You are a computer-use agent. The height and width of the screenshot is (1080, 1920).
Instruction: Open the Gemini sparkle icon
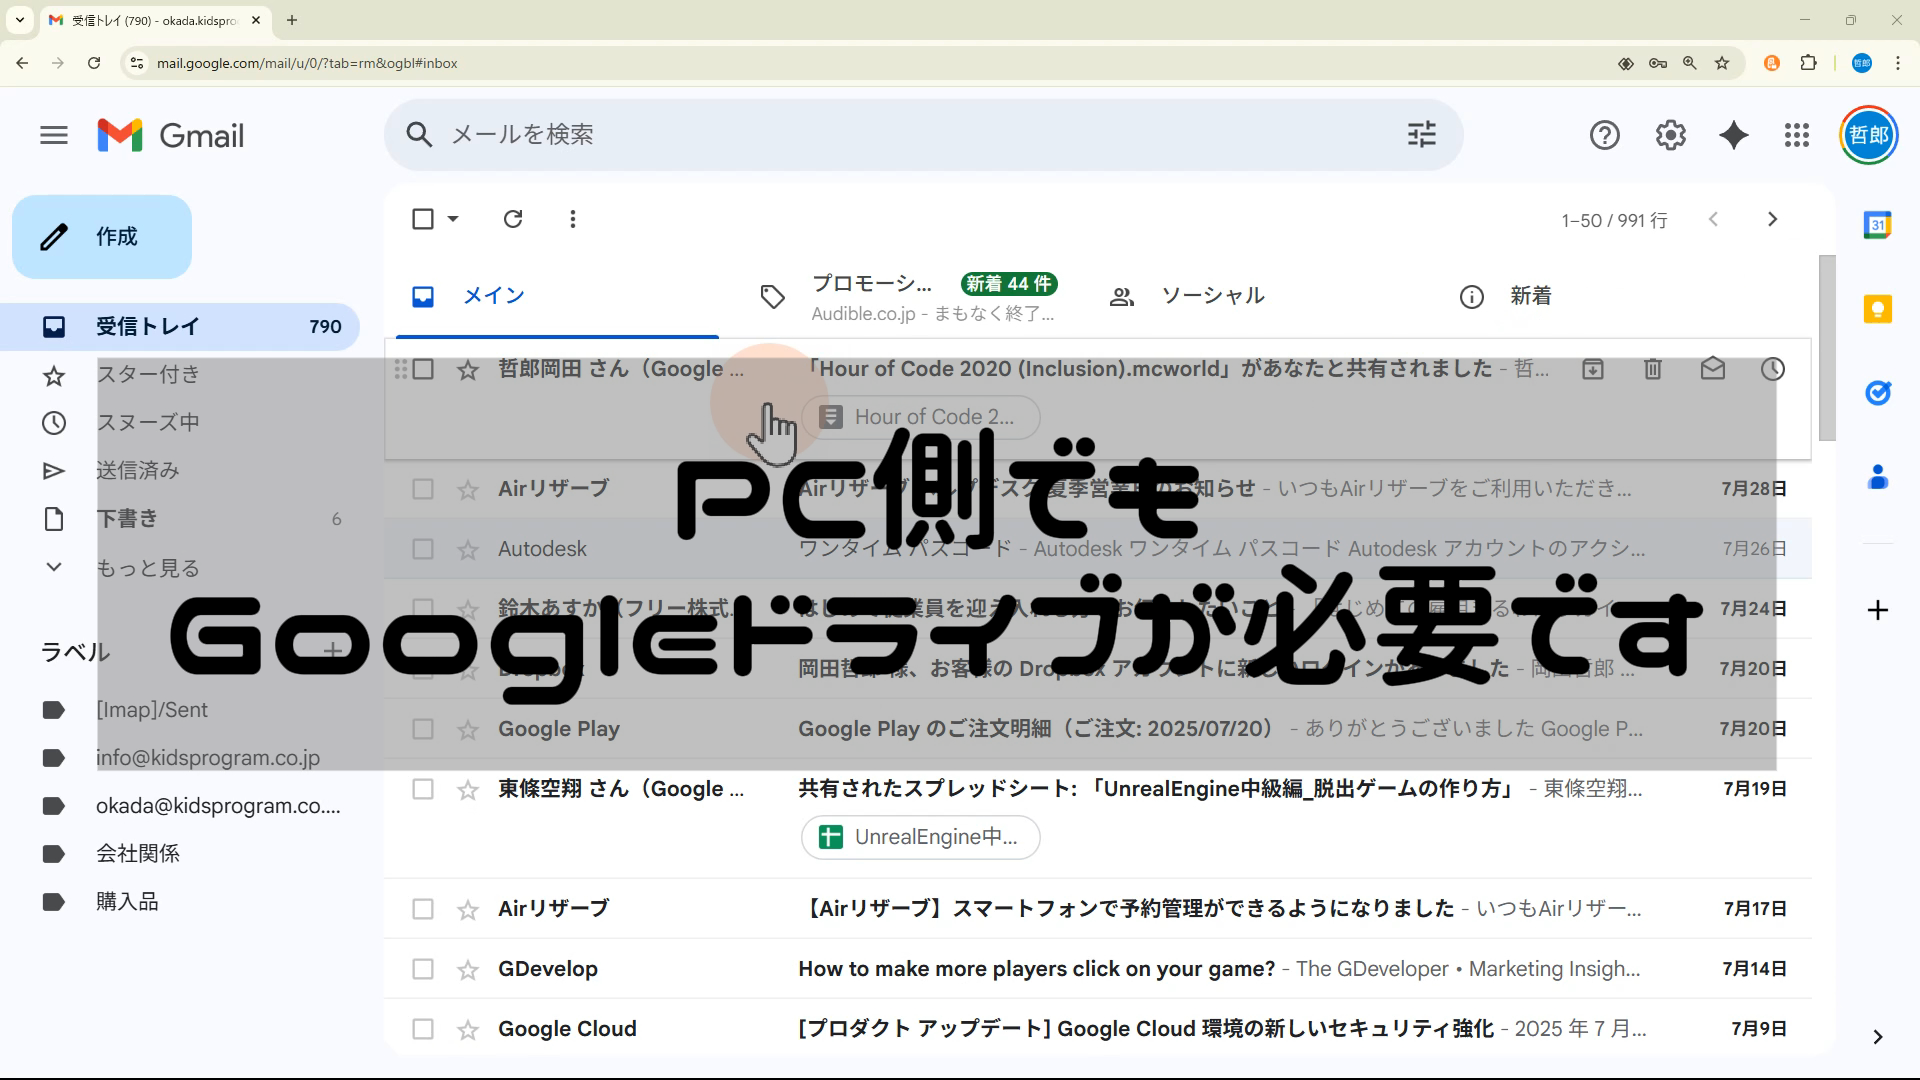(1734, 135)
